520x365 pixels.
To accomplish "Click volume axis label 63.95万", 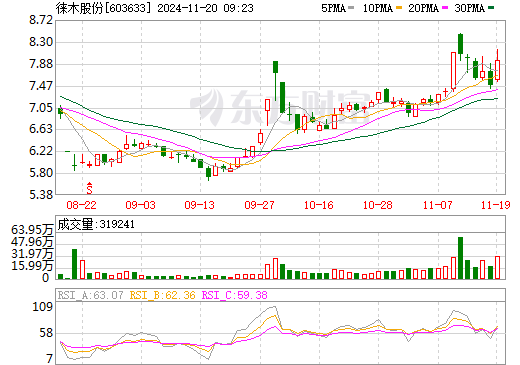I will coord(32,230).
